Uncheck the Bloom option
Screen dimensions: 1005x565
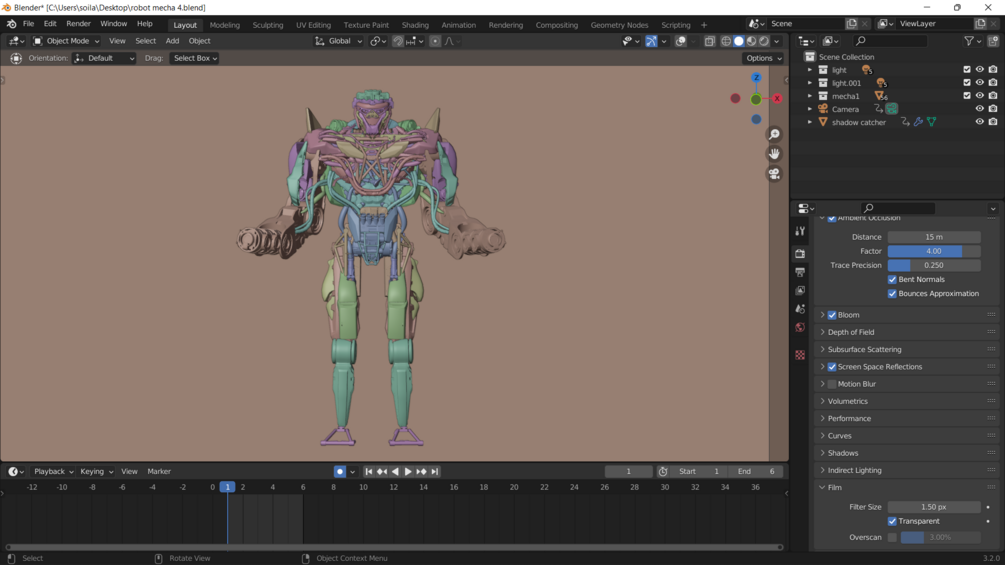point(832,315)
